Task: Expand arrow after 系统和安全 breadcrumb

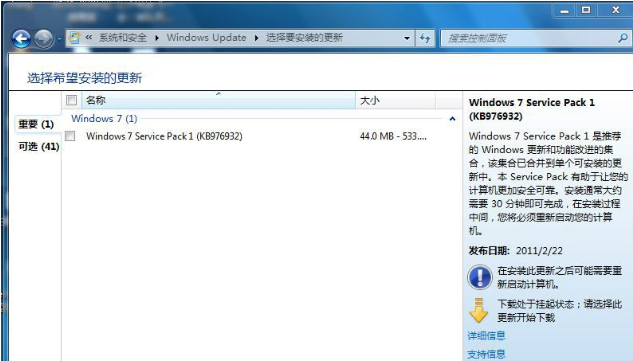Action: 157,38
